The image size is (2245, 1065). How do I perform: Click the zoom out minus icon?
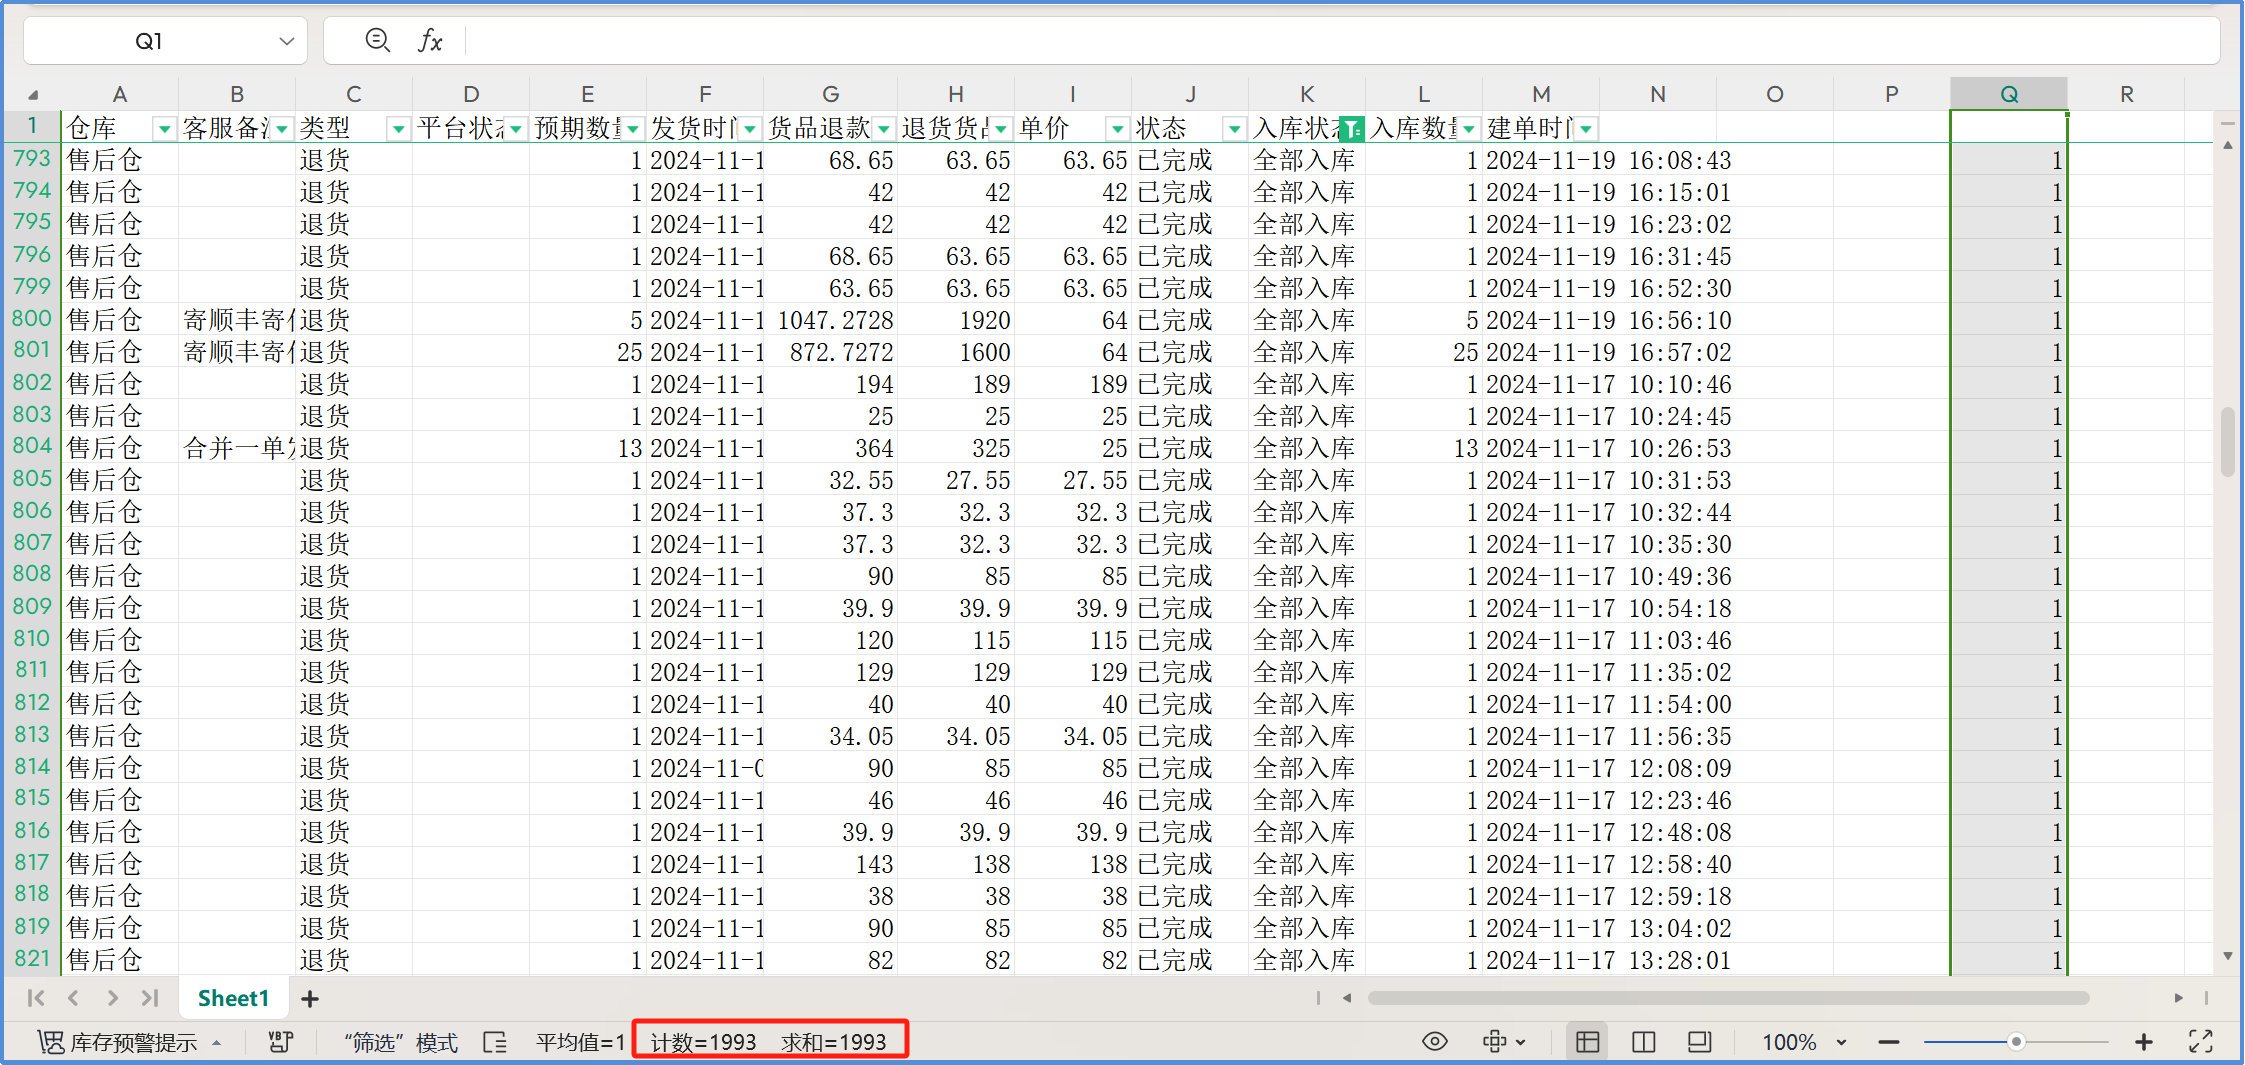tap(1888, 1042)
